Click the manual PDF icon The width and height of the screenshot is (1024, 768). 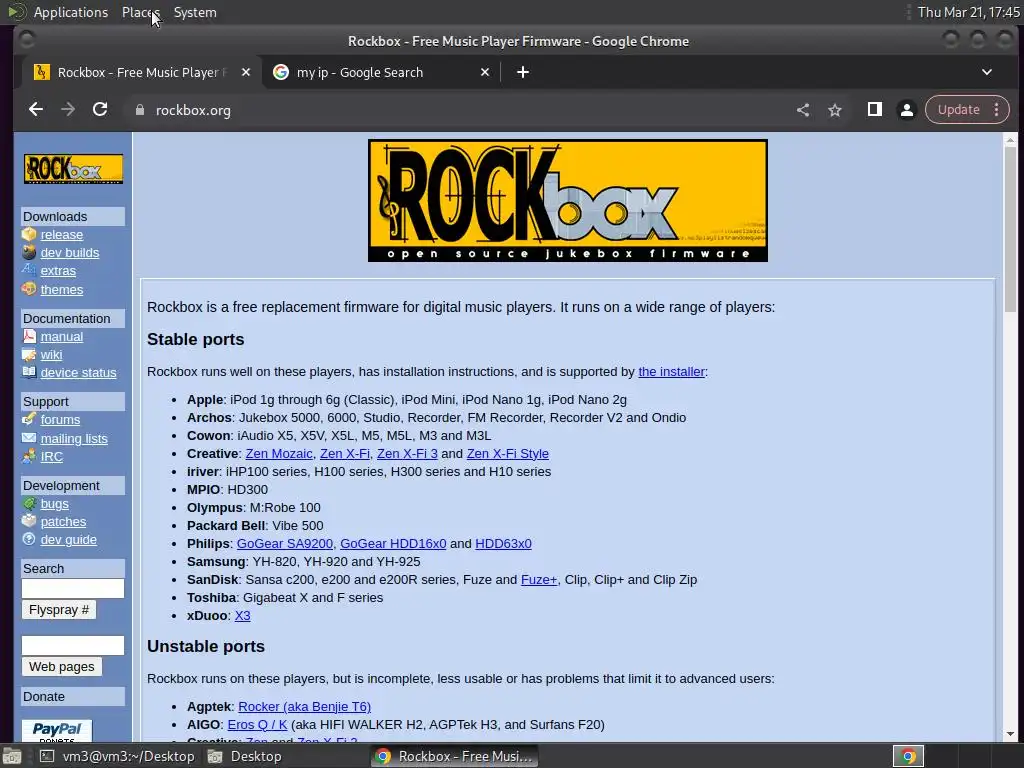point(29,336)
